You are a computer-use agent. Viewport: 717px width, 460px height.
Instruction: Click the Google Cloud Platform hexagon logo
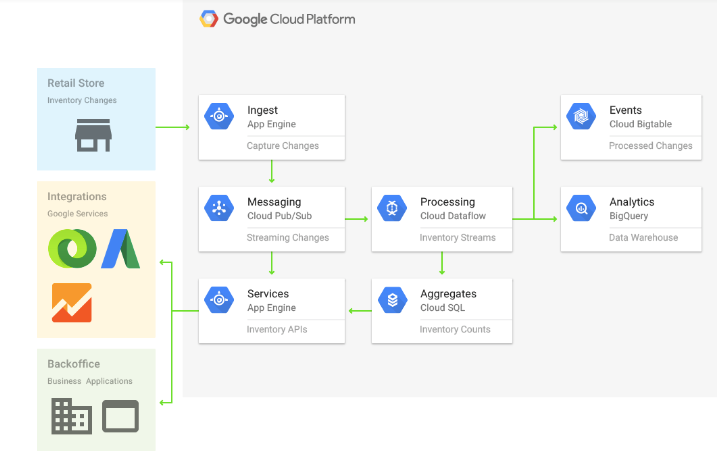coord(209,19)
